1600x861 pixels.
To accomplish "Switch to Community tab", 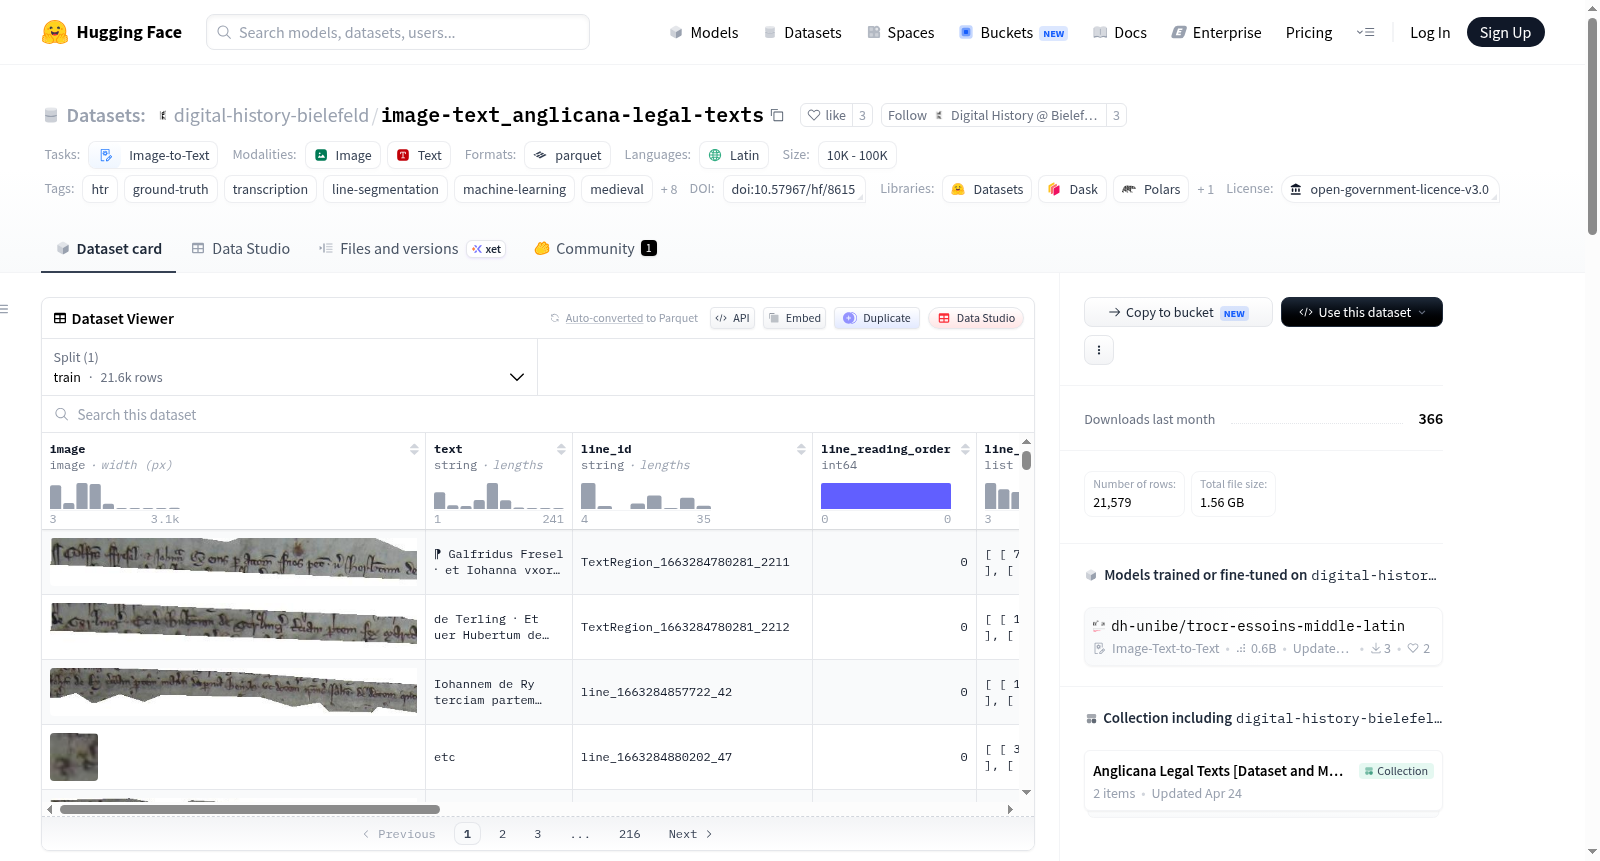I will (595, 249).
